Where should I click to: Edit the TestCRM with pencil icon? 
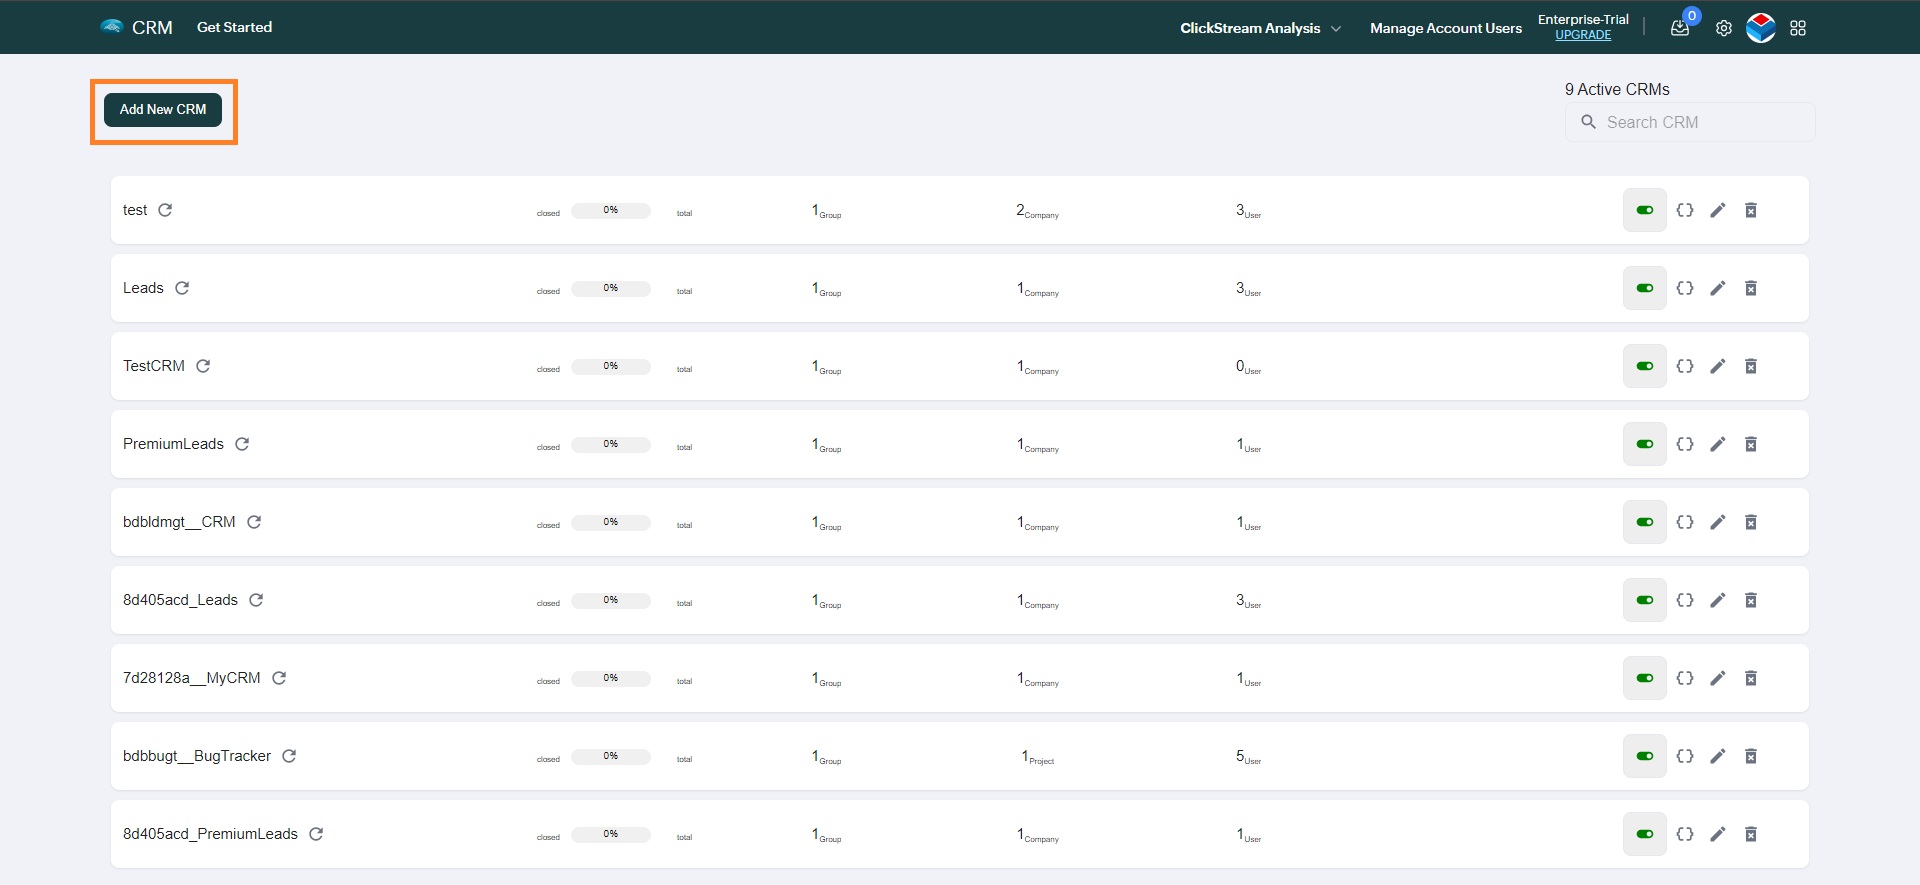coord(1718,366)
